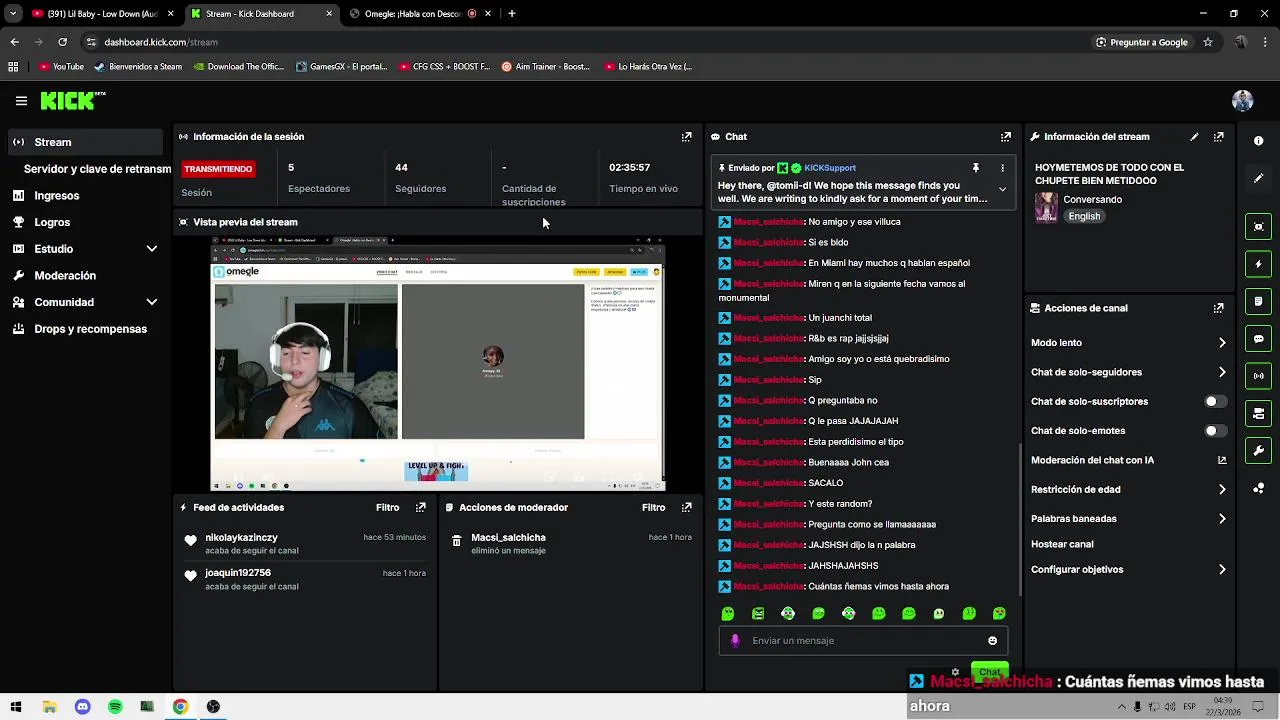Image resolution: width=1280 pixels, height=720 pixels.
Task: Open Configurar objetivos settings
Action: click(1128, 570)
